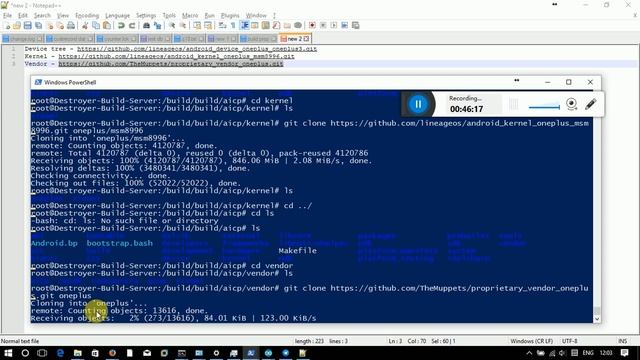Click the Zoom In toolbar icon

[172, 25]
